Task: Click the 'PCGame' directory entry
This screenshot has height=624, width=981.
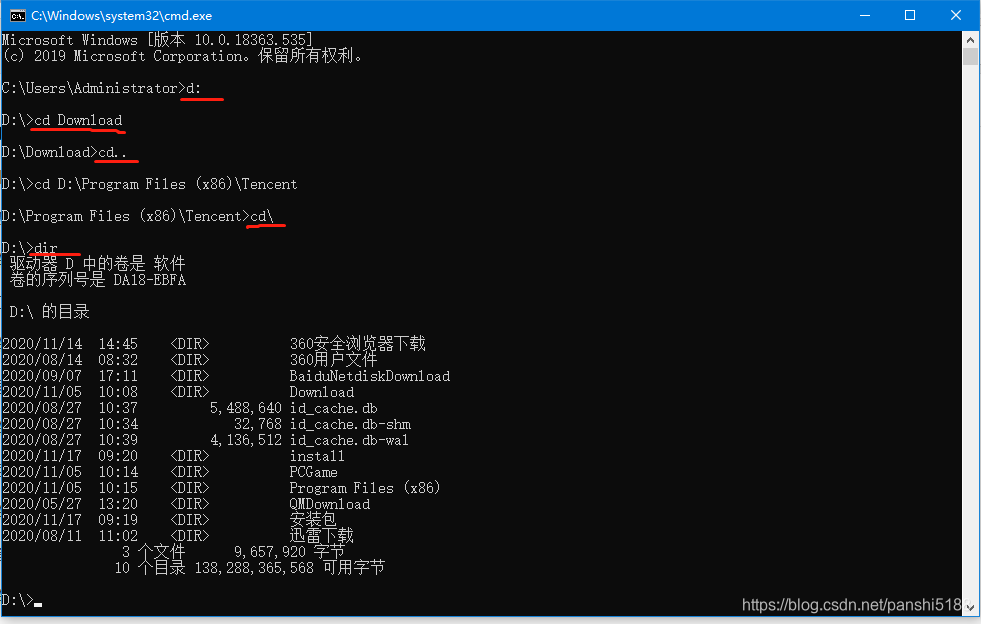Action: 313,472
